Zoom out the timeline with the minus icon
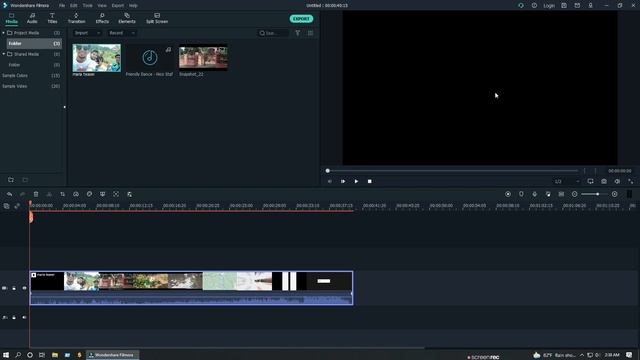The image size is (640, 360). 575,194
